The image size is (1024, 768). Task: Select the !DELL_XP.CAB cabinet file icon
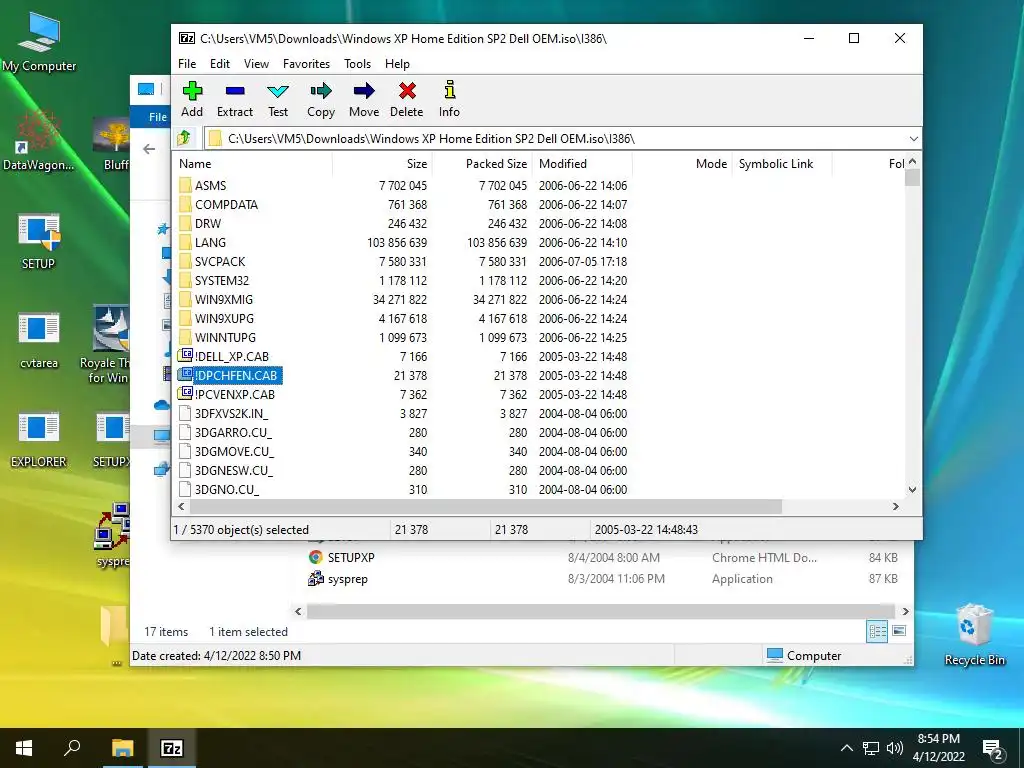point(185,356)
